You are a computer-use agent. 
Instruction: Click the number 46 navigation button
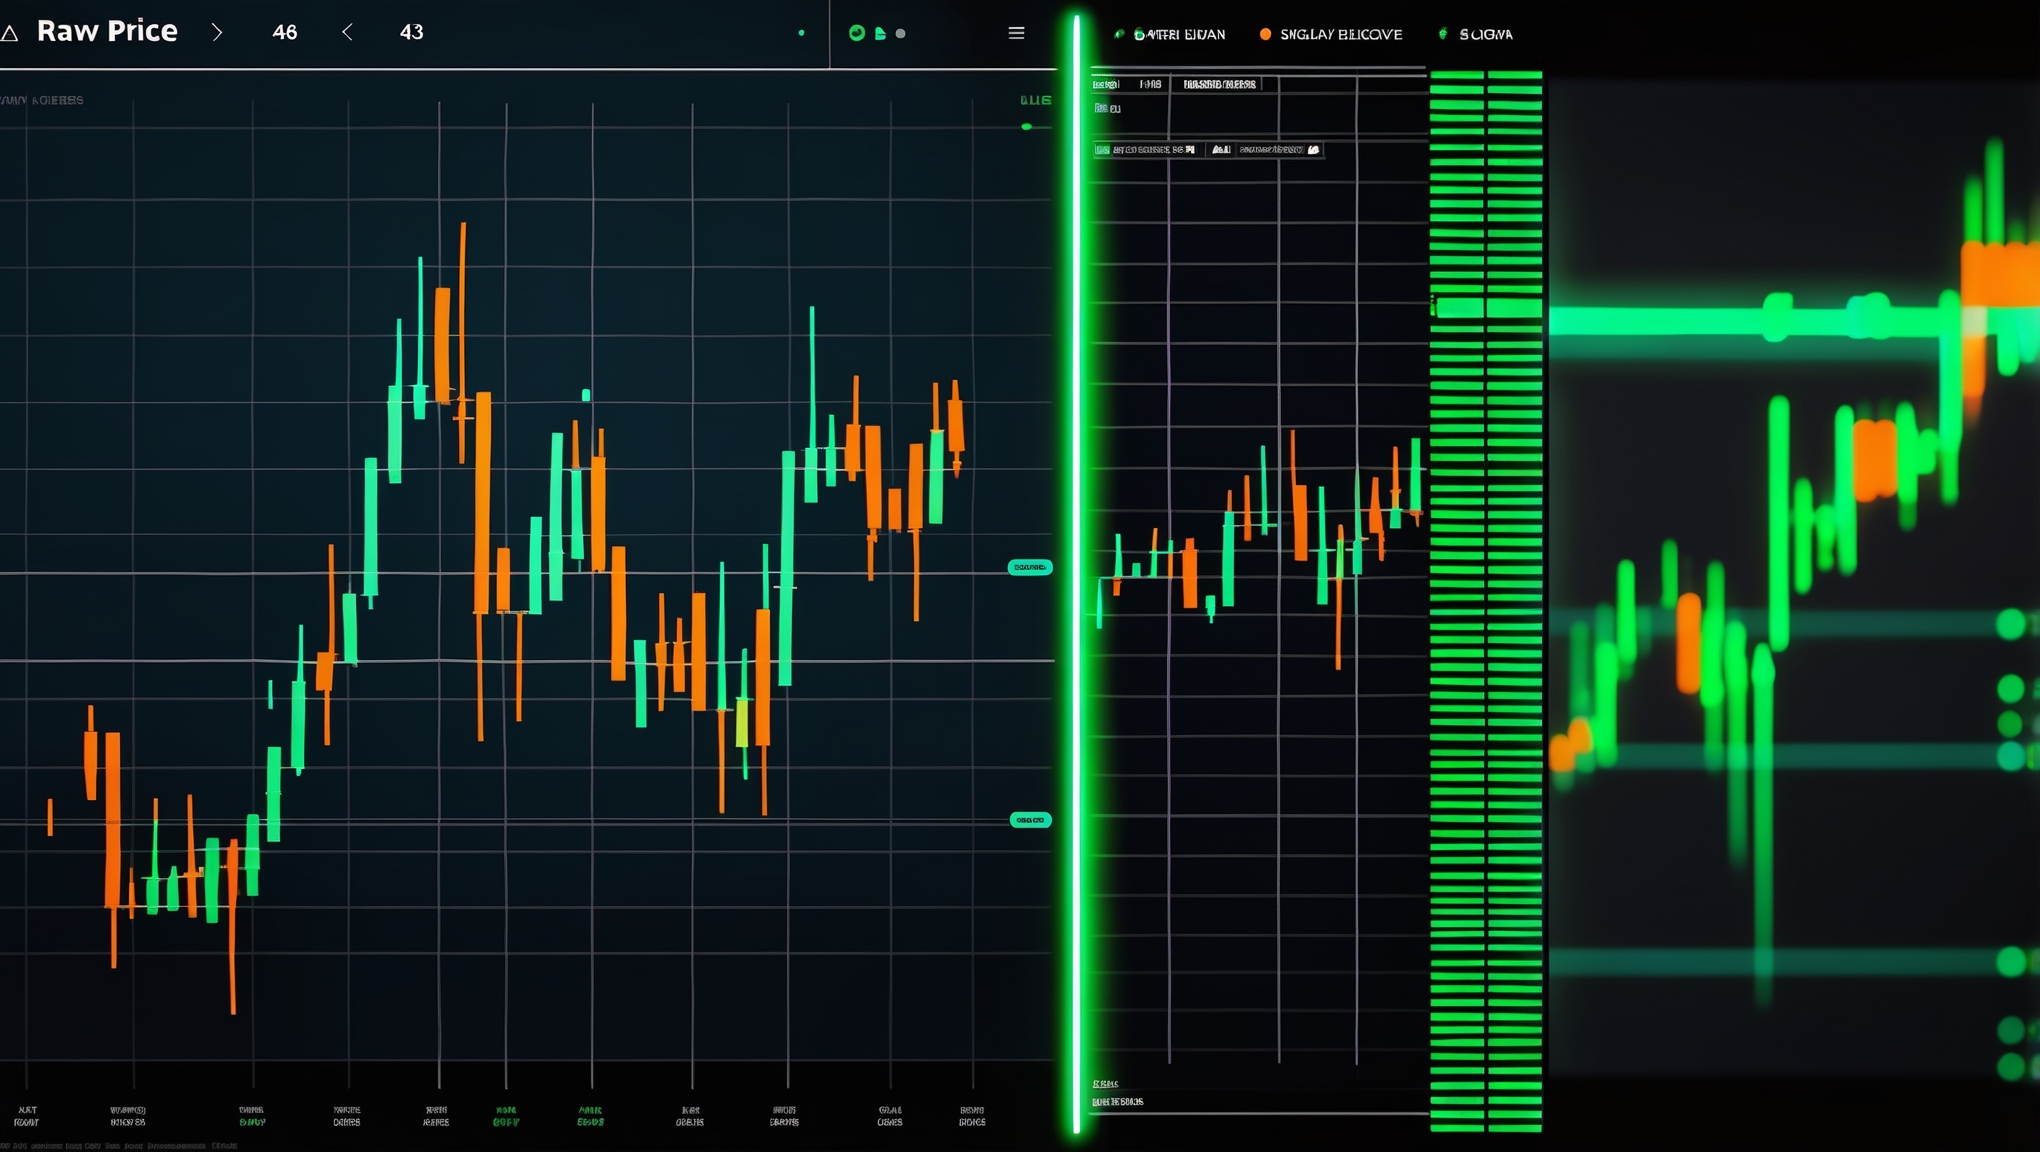(x=286, y=32)
